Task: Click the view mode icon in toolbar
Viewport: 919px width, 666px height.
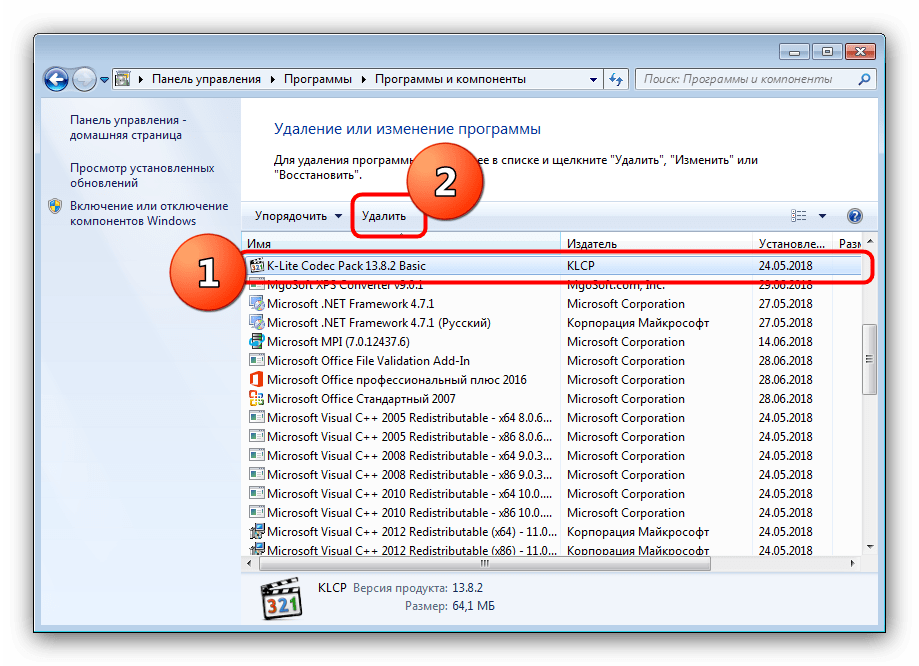Action: [798, 216]
